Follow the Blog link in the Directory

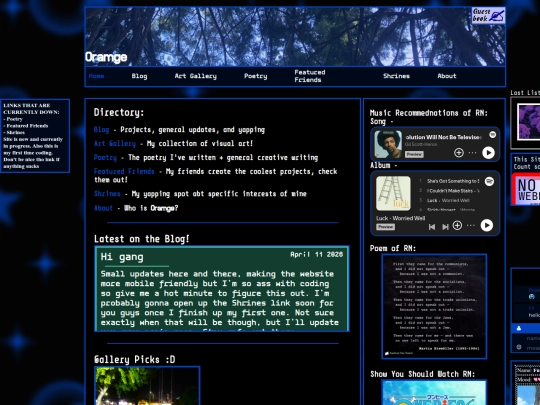pyautogui.click(x=101, y=130)
